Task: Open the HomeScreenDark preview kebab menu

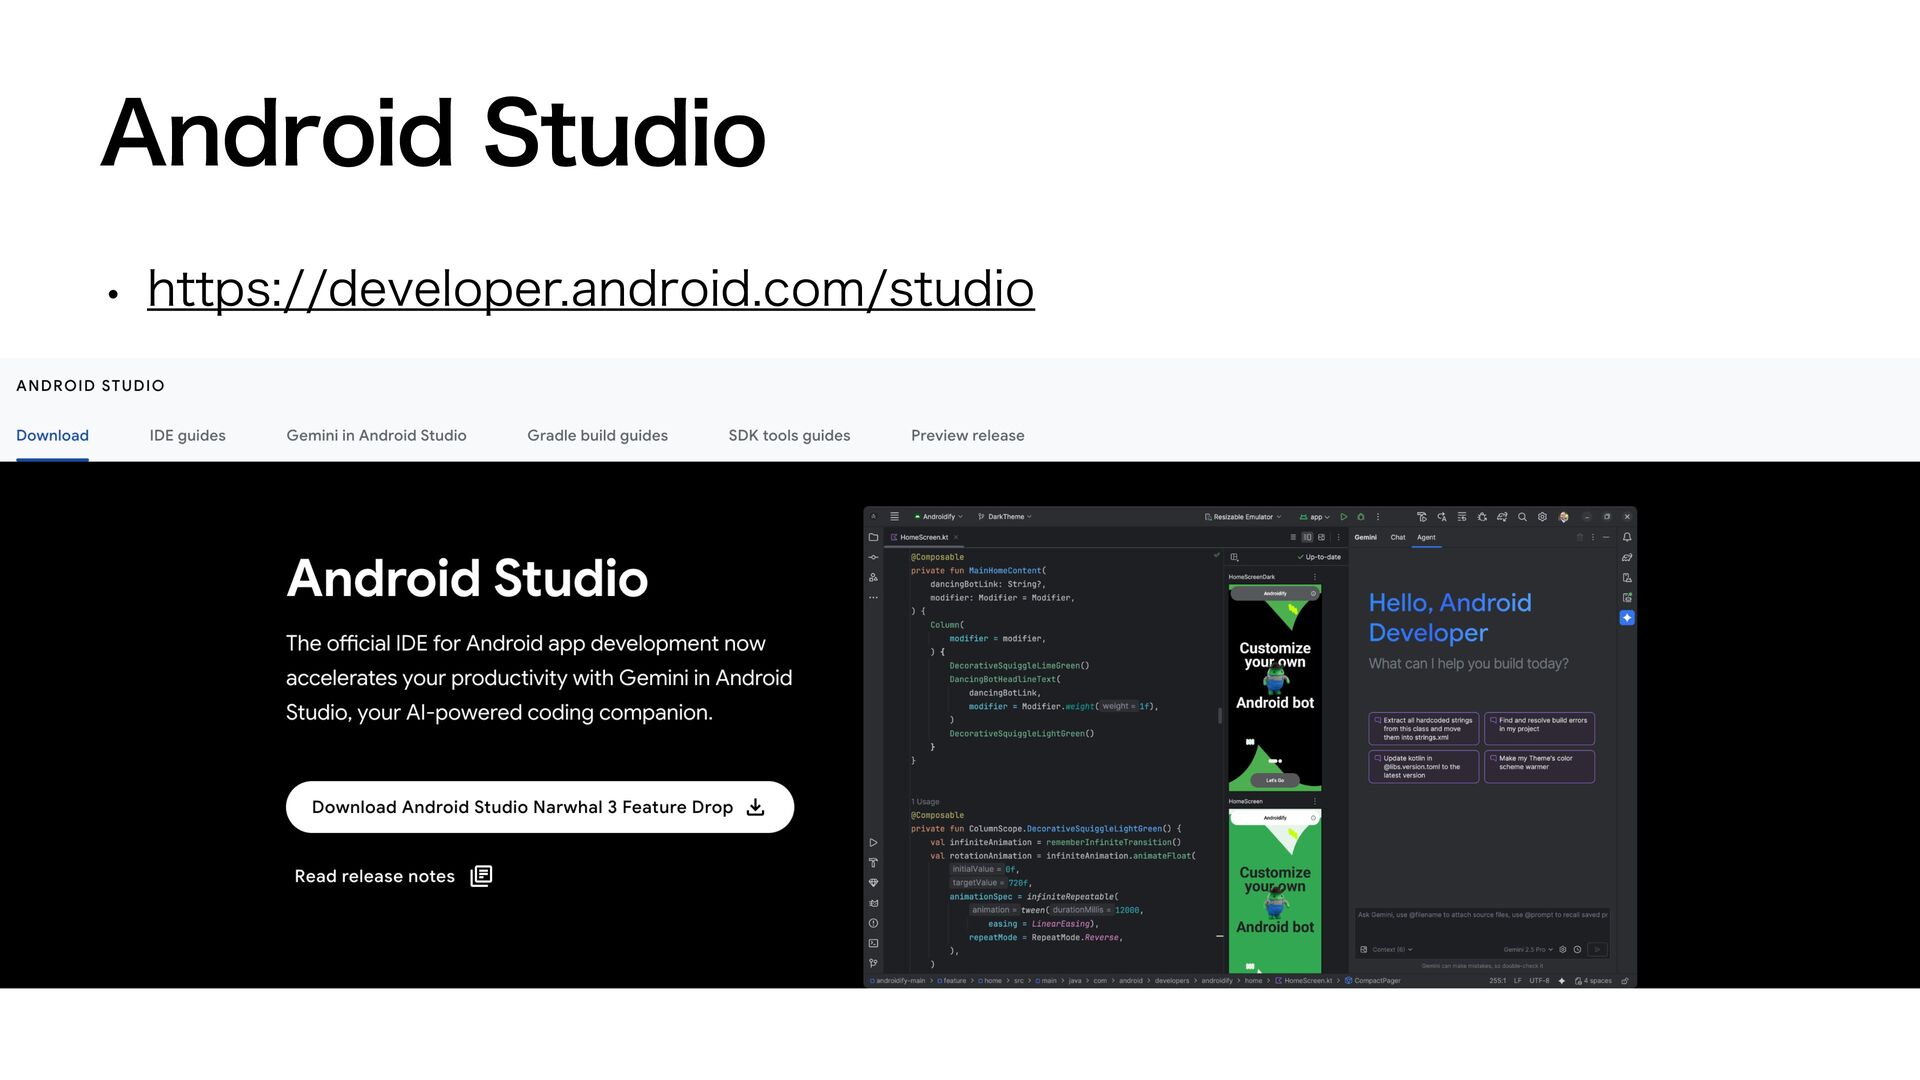Action: coord(1314,576)
